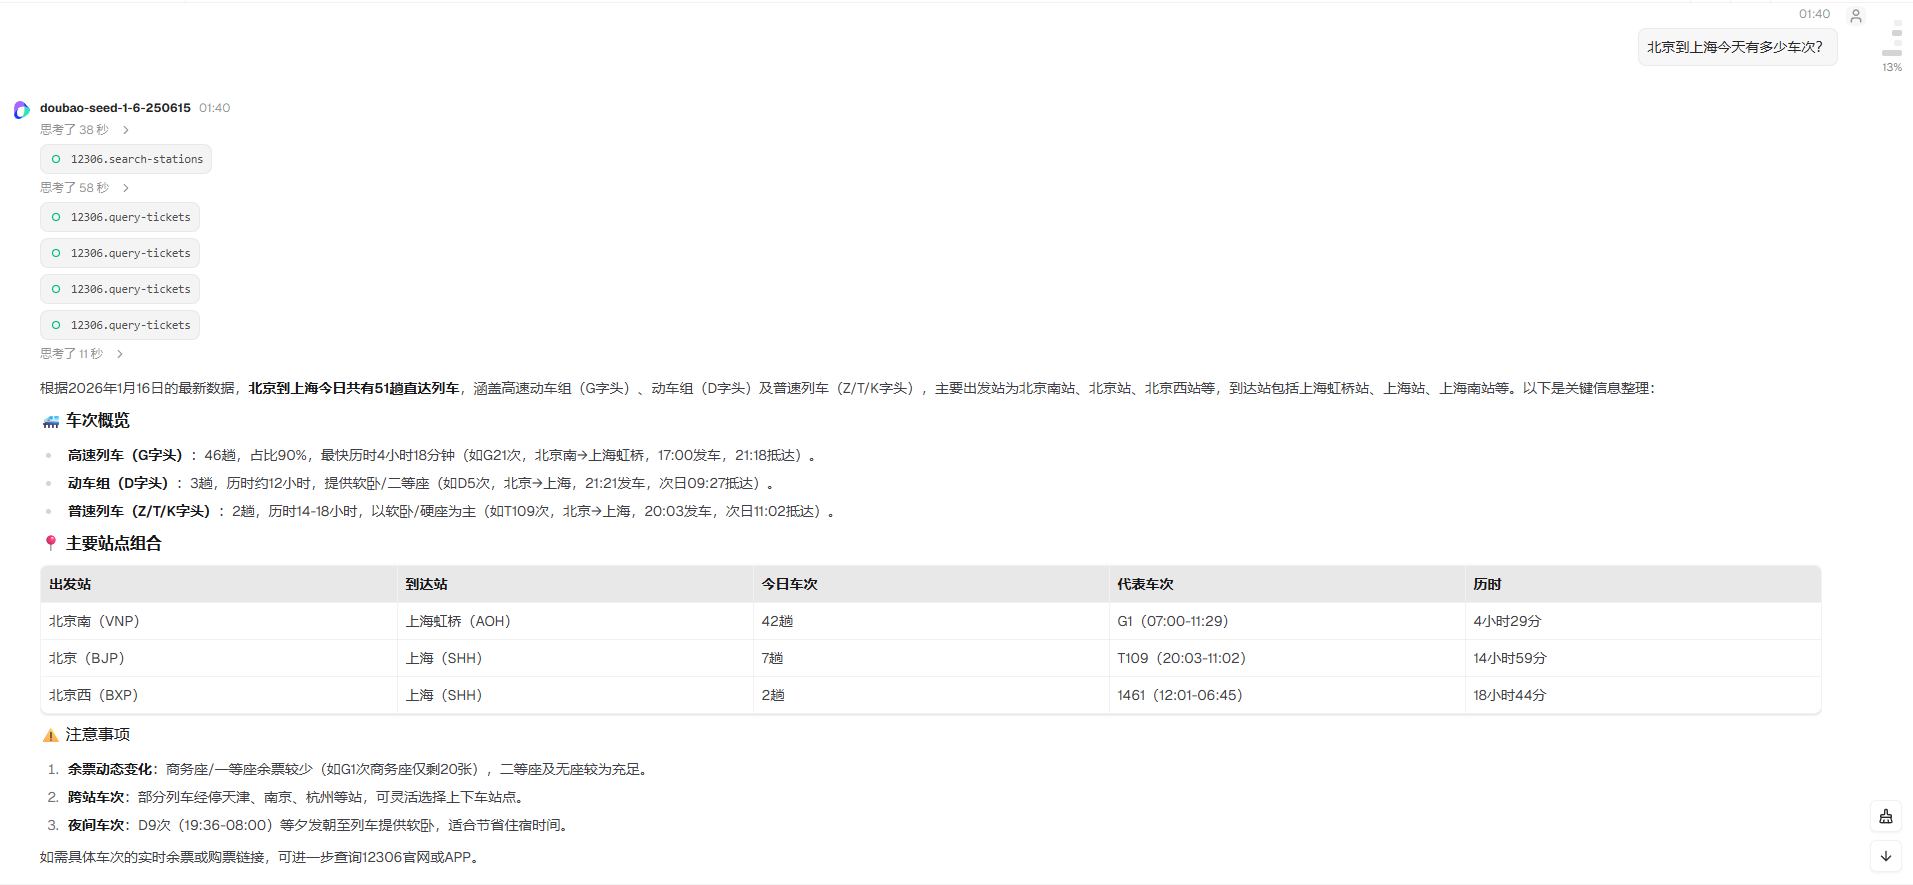
Task: Click the 余票动态变化 note
Action: 360,769
